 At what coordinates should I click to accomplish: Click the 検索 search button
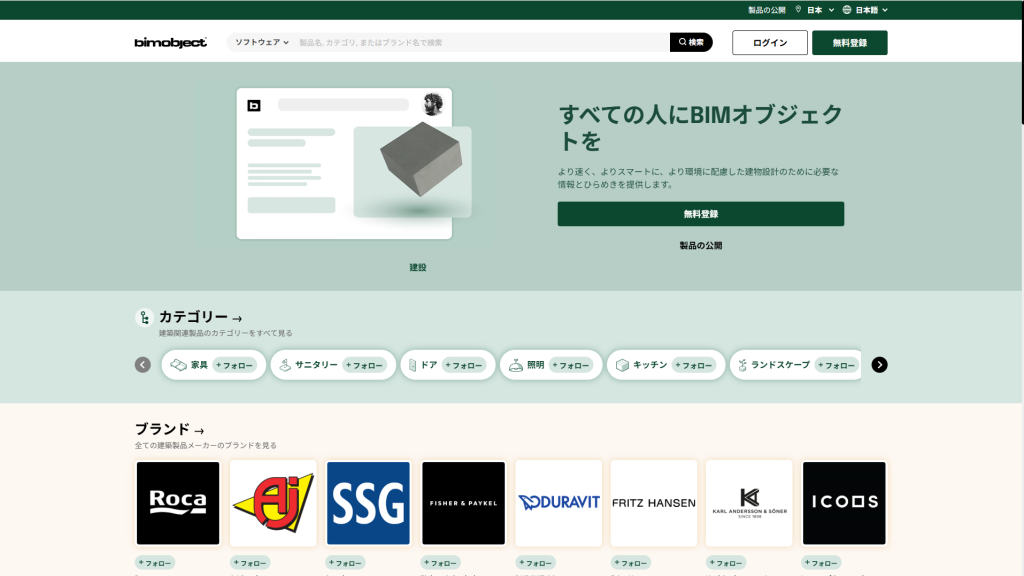691,42
